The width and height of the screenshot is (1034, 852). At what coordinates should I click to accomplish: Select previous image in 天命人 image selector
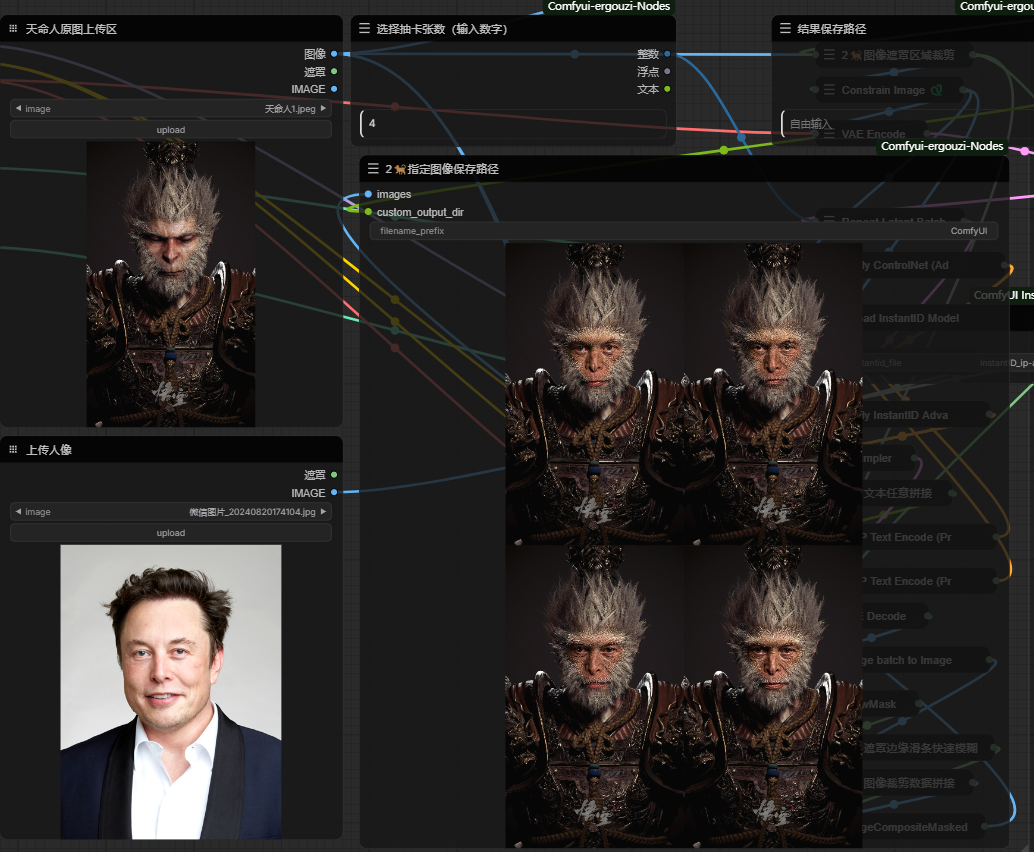tap(18, 108)
